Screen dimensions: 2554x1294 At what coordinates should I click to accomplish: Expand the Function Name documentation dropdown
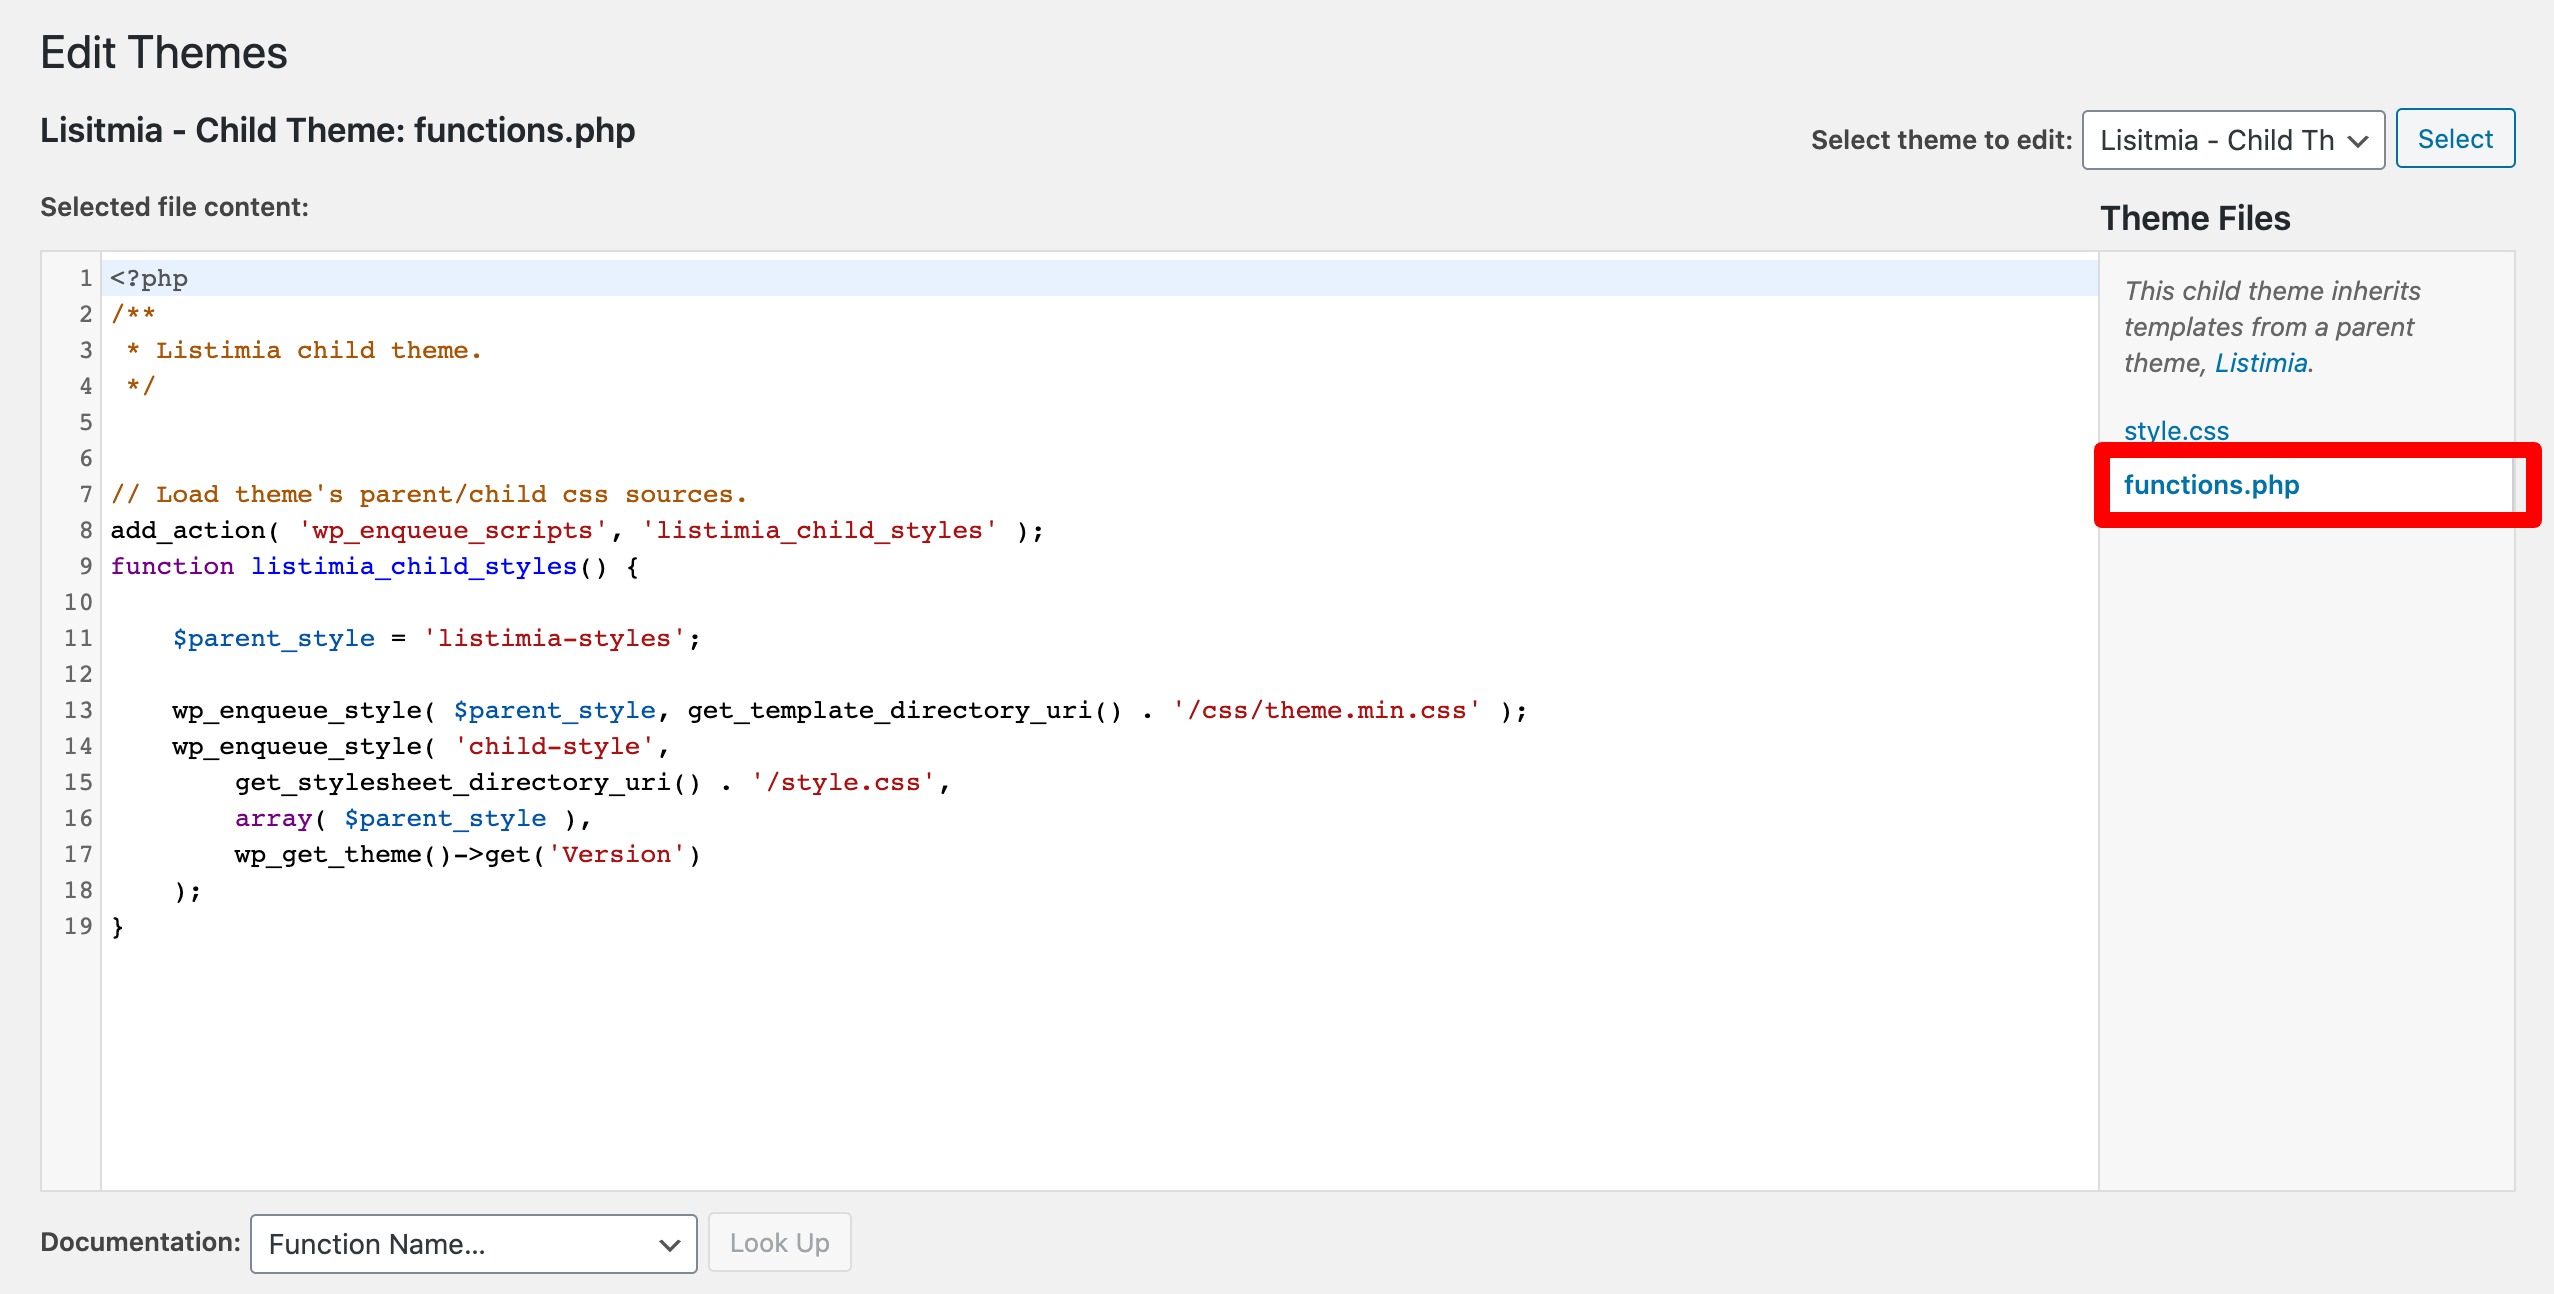click(x=473, y=1244)
